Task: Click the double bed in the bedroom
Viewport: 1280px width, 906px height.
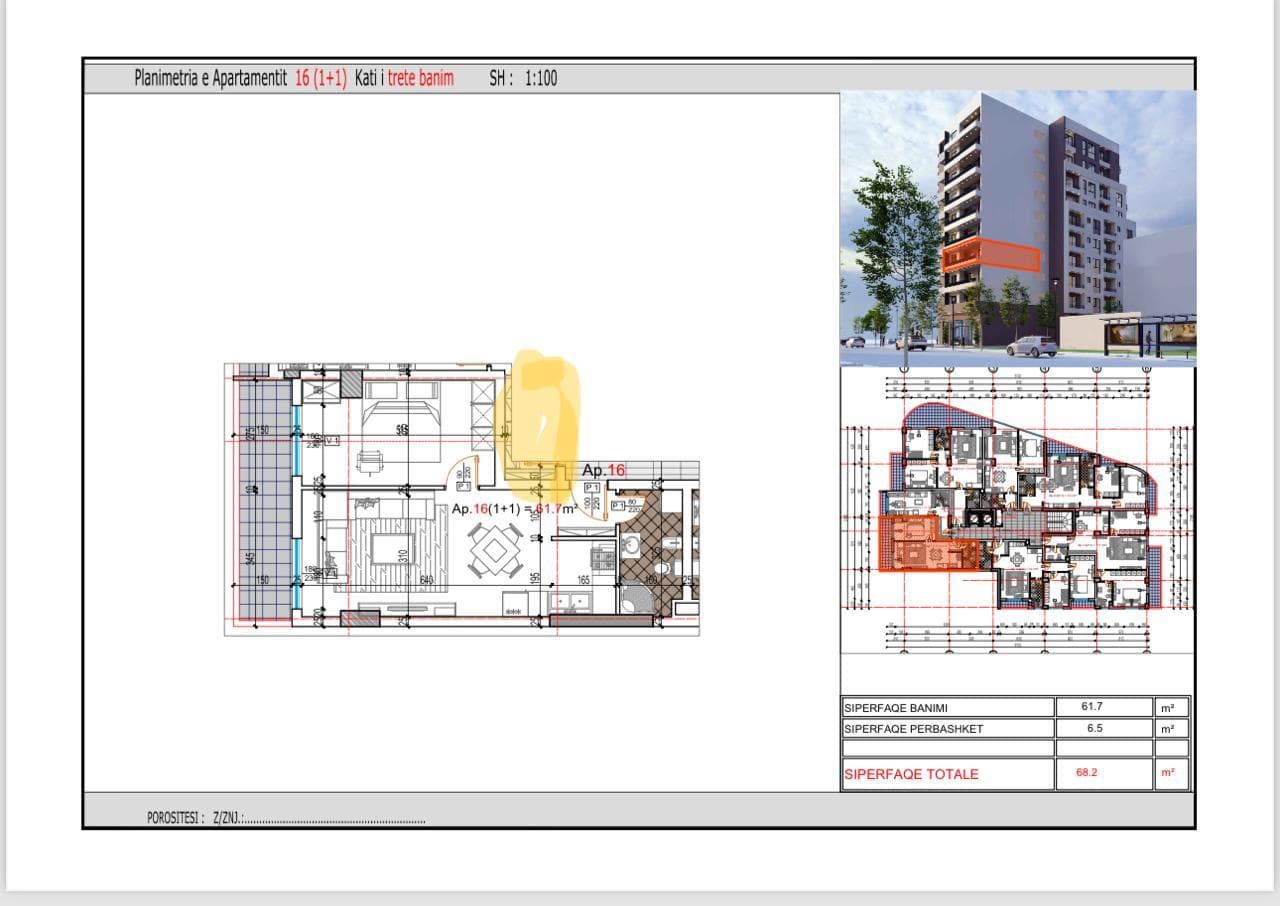Action: point(401,420)
